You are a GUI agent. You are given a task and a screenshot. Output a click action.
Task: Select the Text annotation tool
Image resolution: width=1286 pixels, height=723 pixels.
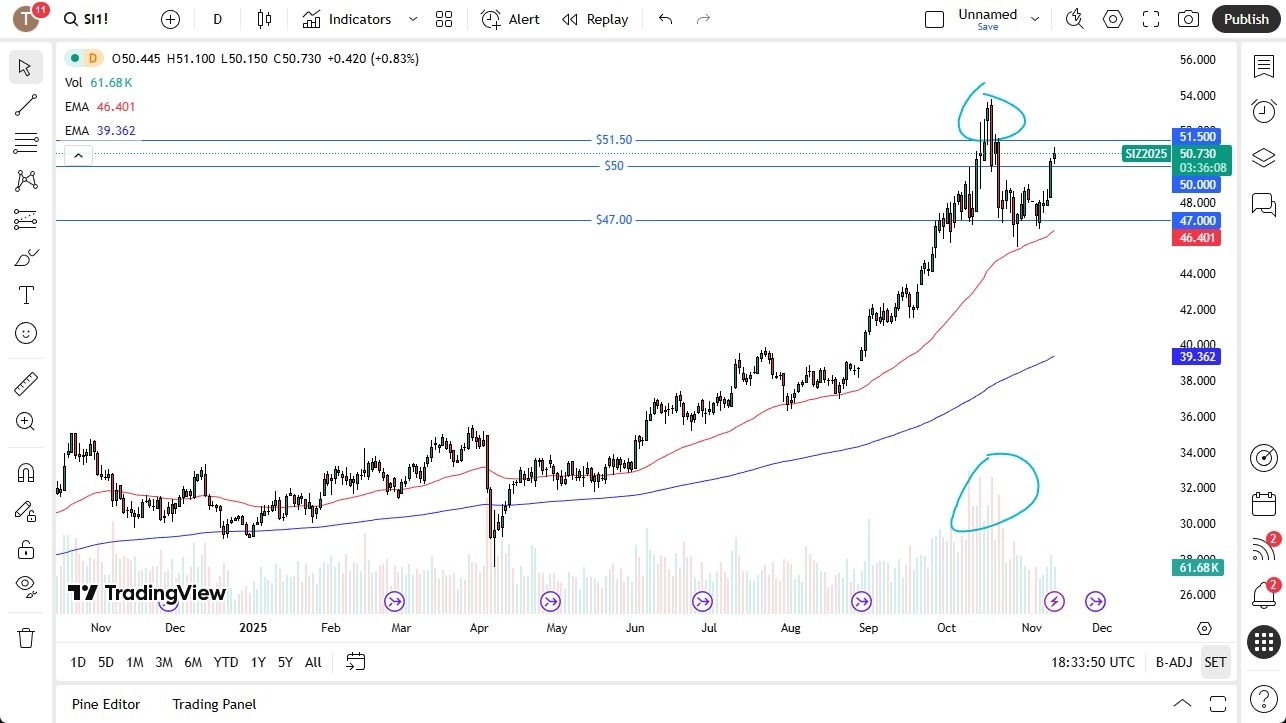pos(25,294)
